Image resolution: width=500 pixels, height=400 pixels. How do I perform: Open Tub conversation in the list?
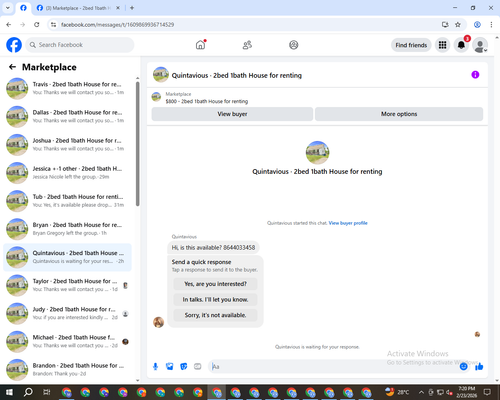pyautogui.click(x=67, y=201)
